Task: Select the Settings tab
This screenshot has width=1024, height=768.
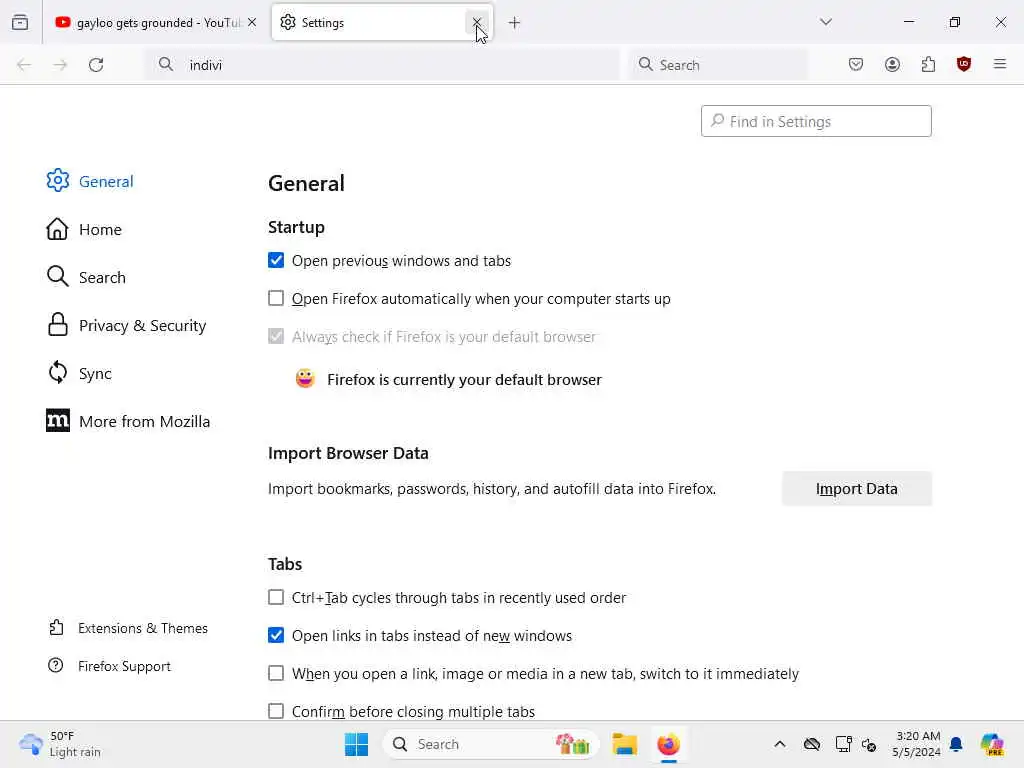Action: click(x=382, y=23)
